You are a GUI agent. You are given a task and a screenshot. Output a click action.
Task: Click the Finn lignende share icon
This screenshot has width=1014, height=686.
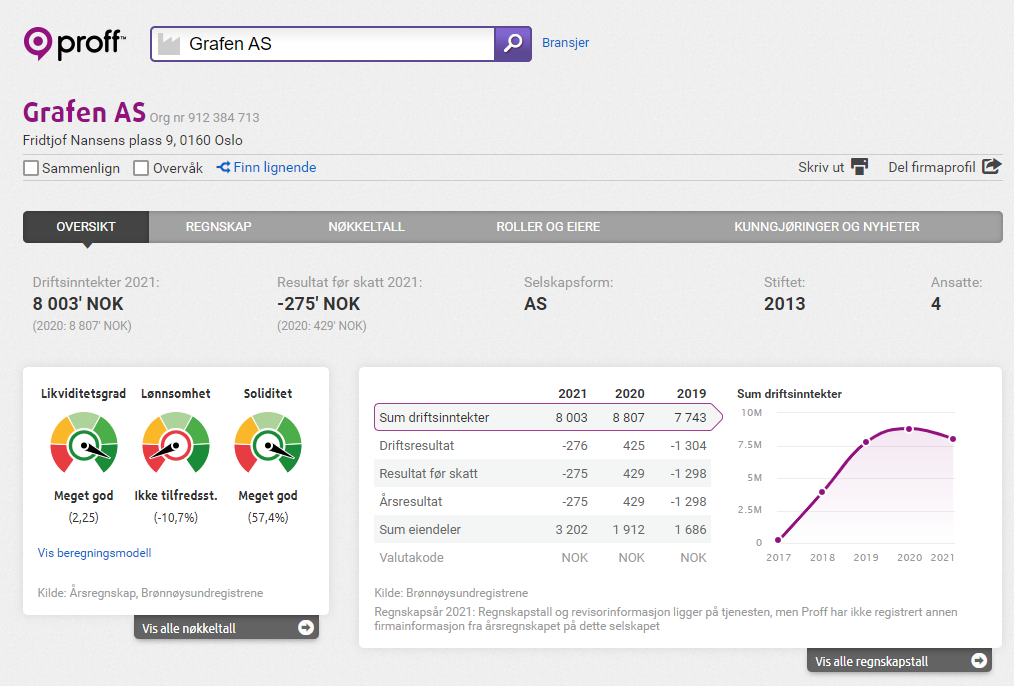click(x=223, y=167)
